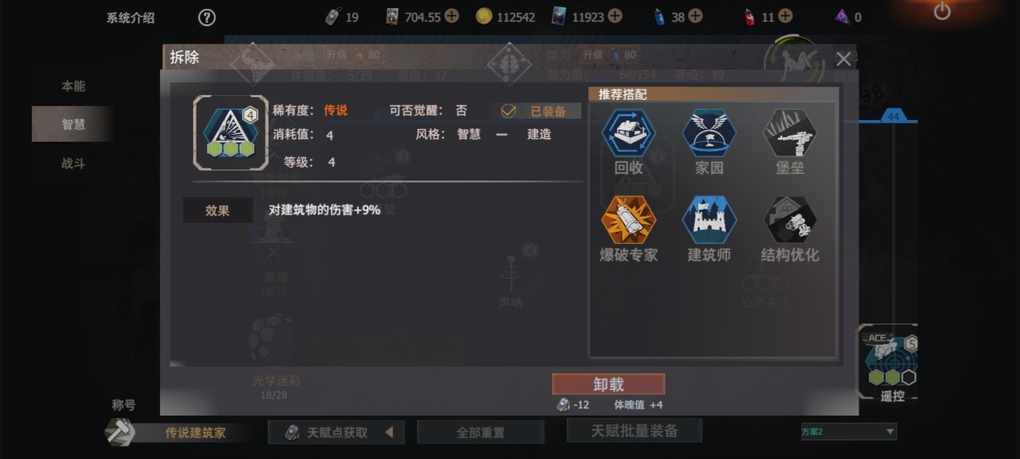Open the help question mark icon
The width and height of the screenshot is (1020, 459).
tap(207, 18)
